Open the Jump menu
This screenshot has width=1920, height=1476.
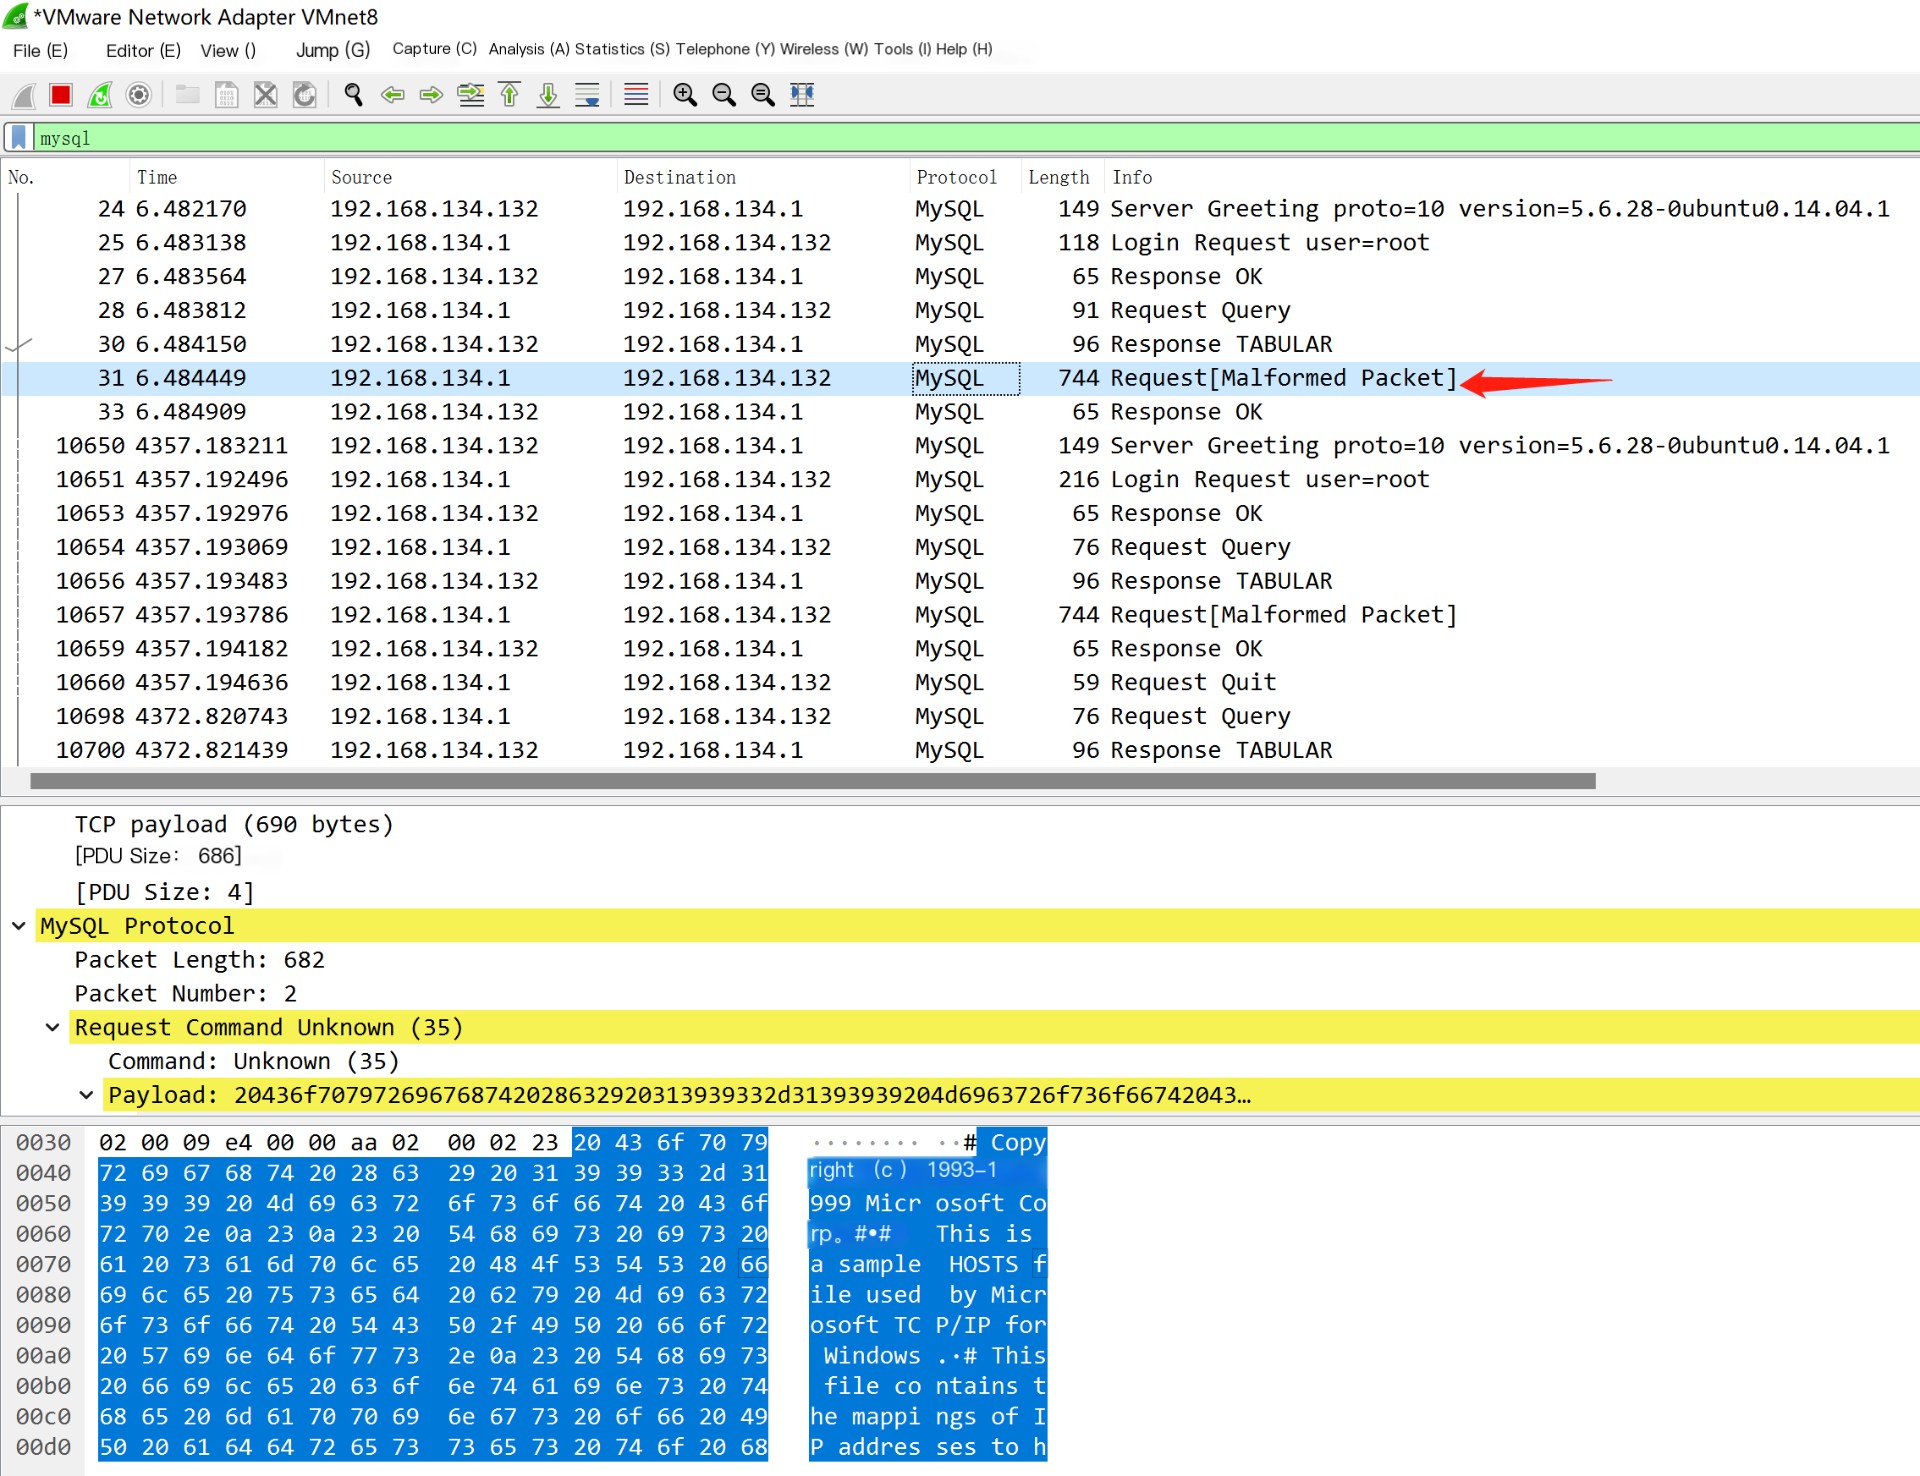pyautogui.click(x=333, y=50)
